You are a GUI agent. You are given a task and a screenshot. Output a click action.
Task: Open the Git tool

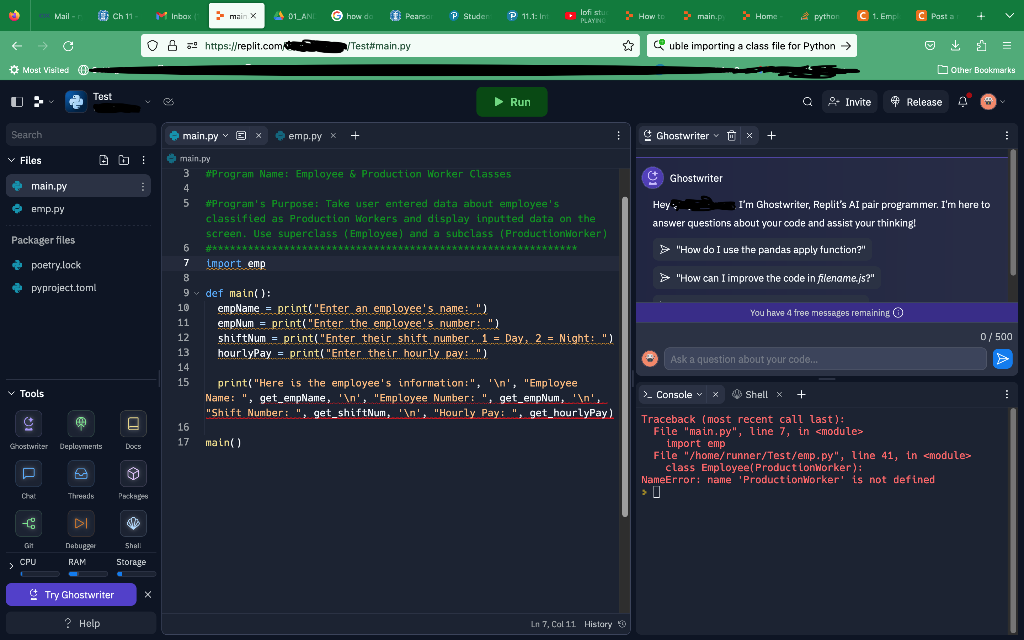tap(28, 523)
